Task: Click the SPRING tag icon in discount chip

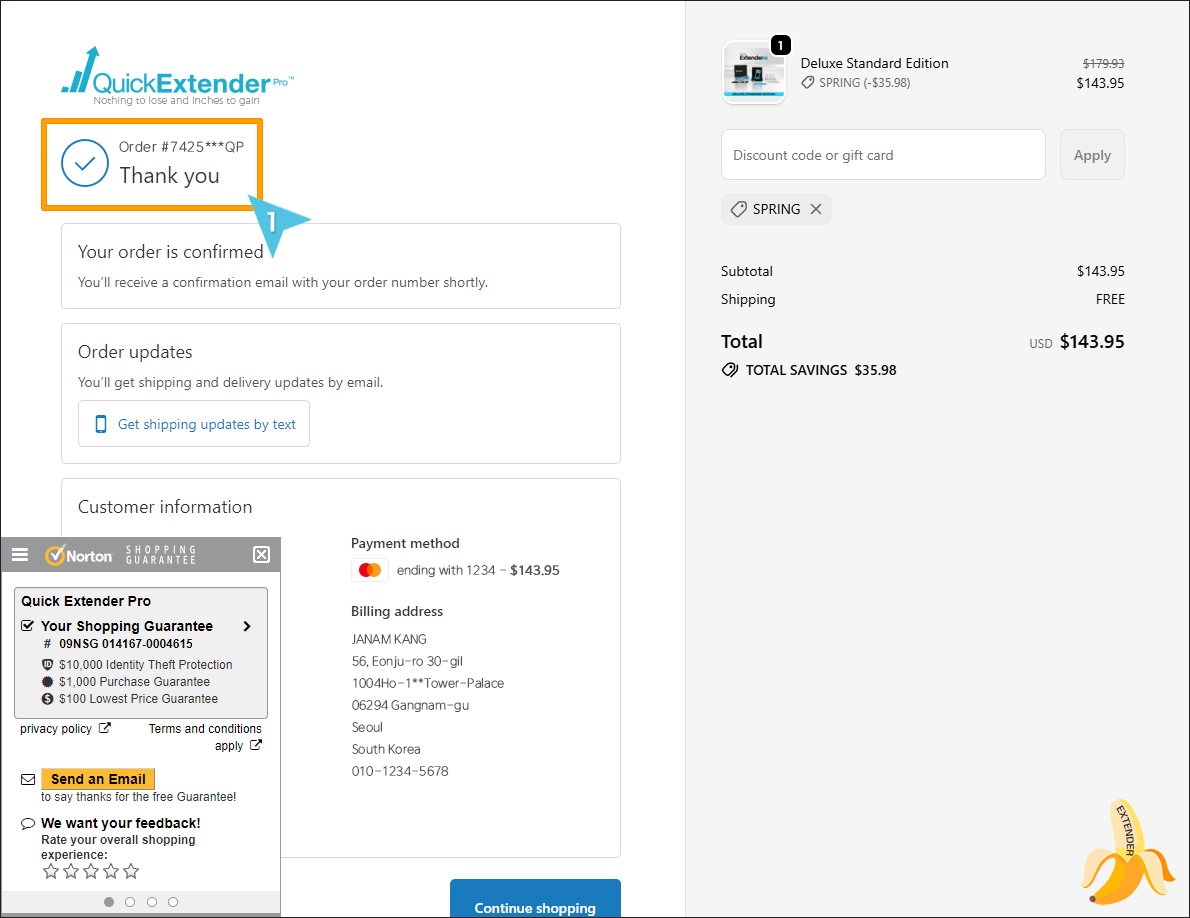Action: click(x=738, y=209)
